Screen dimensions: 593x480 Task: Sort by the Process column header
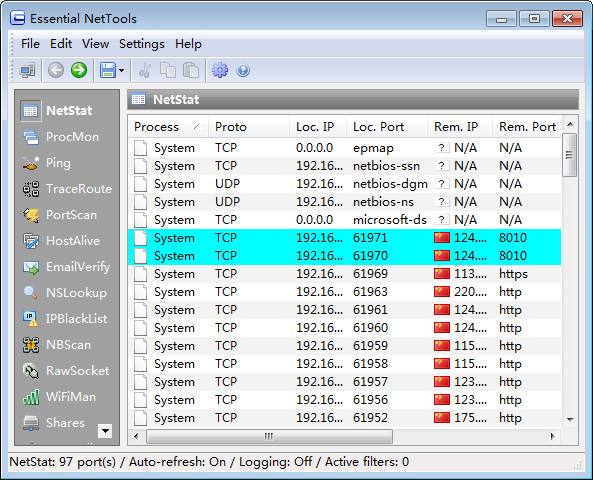tap(168, 127)
